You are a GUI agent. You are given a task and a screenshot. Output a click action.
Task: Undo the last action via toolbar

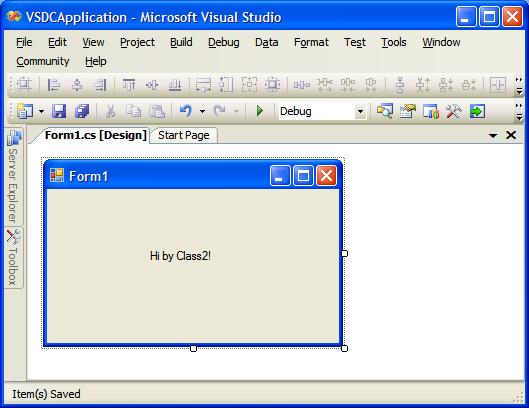pos(186,111)
